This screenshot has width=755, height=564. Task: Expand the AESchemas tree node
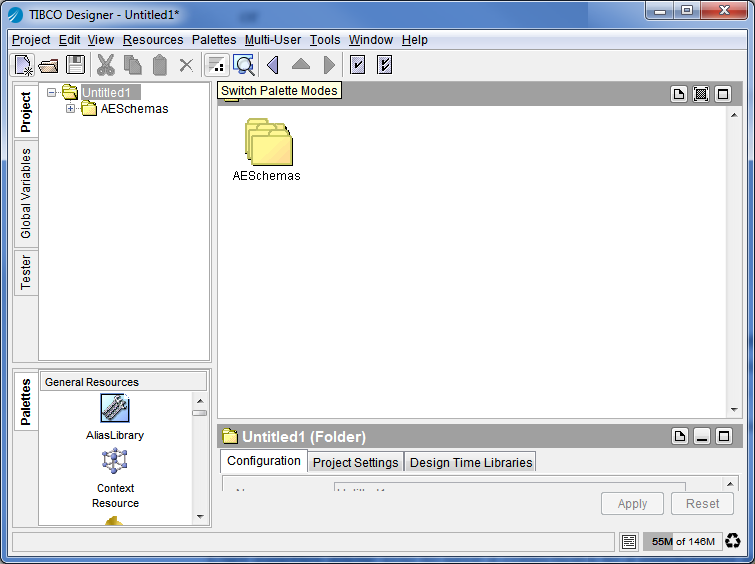(70, 109)
